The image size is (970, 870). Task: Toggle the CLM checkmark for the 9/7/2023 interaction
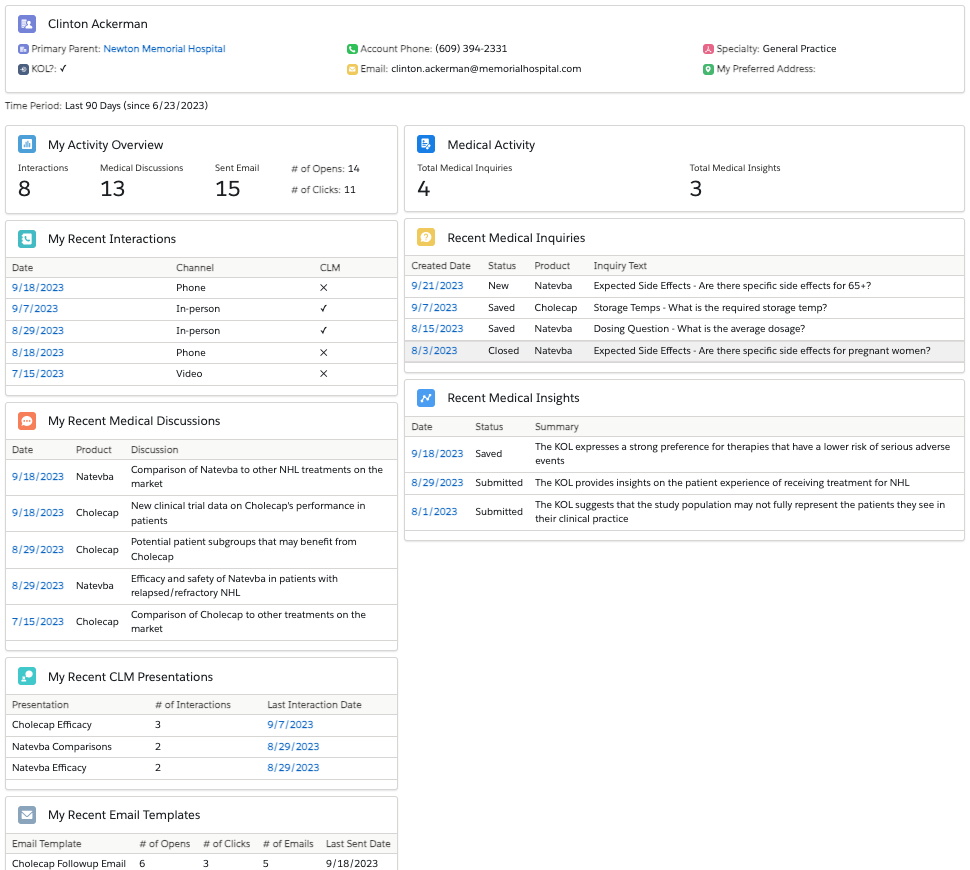323,309
